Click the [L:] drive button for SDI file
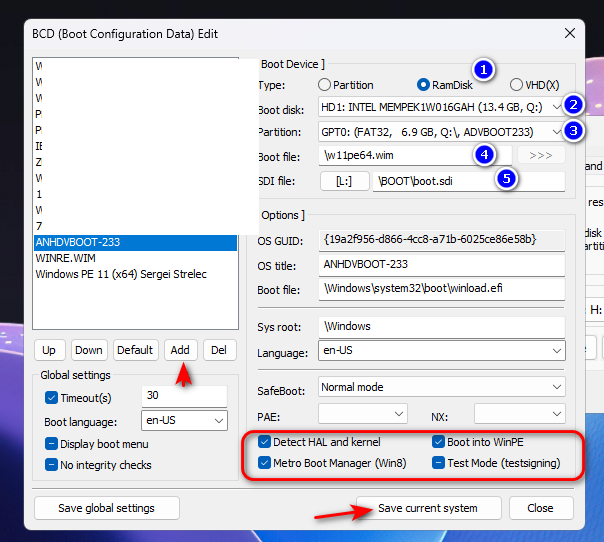 tap(344, 181)
